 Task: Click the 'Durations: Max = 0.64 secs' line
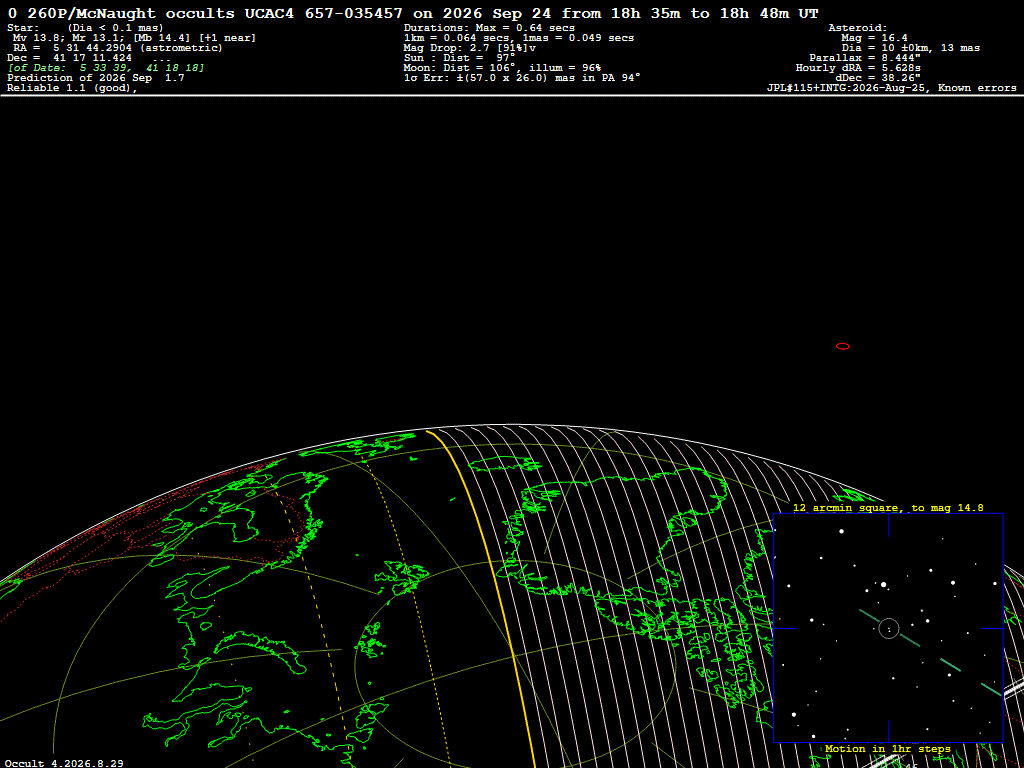click(x=489, y=28)
